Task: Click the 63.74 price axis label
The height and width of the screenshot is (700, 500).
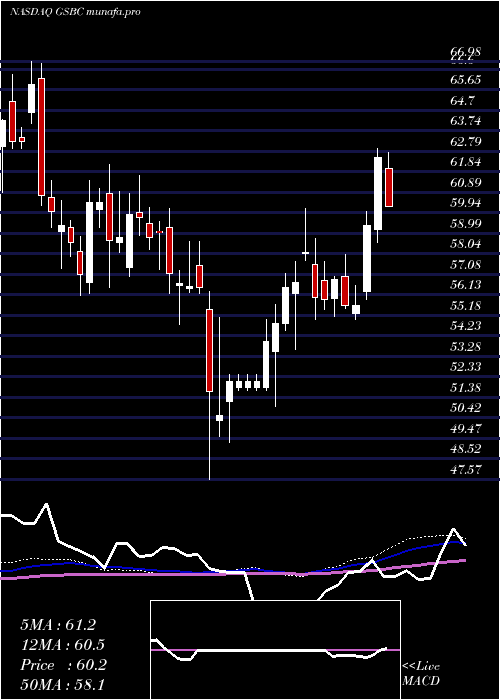Action: coord(465,121)
